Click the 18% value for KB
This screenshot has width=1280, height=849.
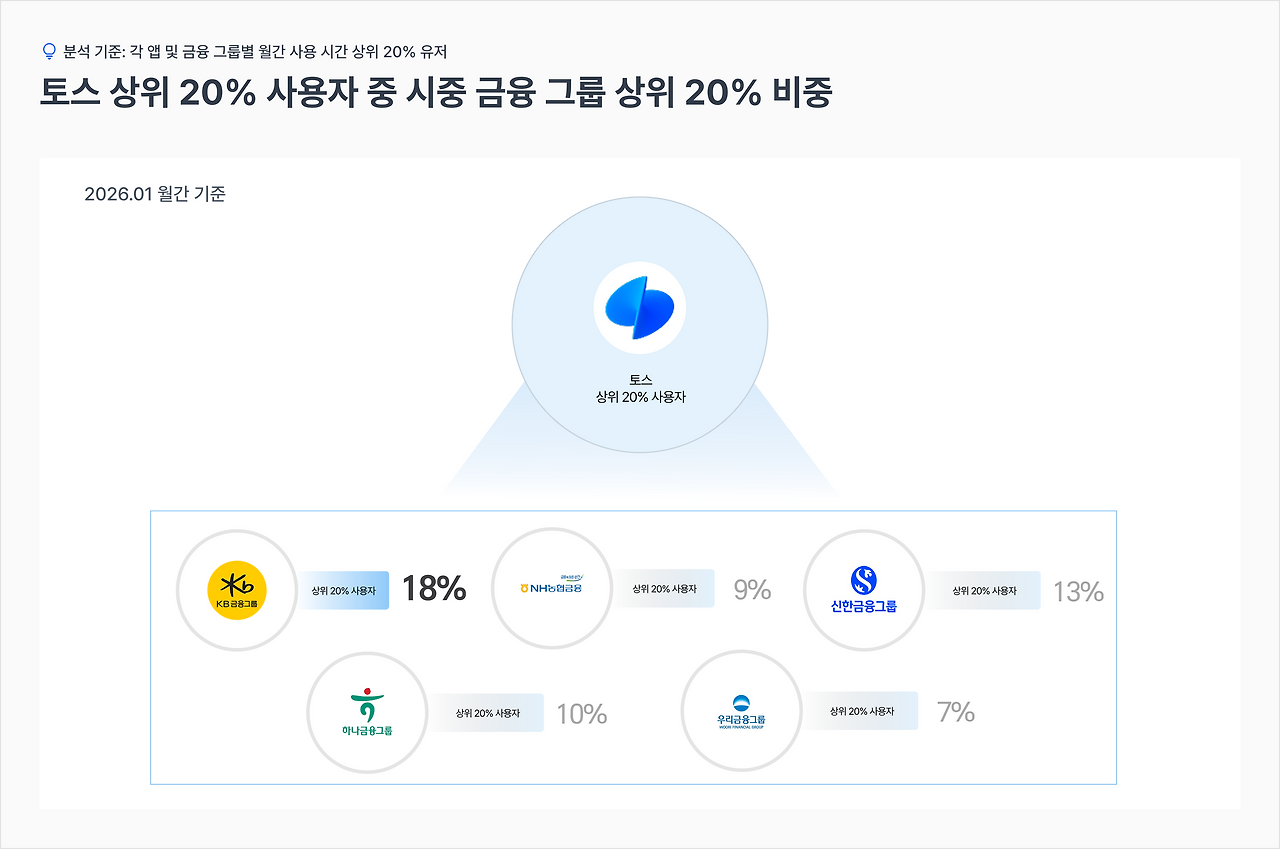pyautogui.click(x=434, y=589)
